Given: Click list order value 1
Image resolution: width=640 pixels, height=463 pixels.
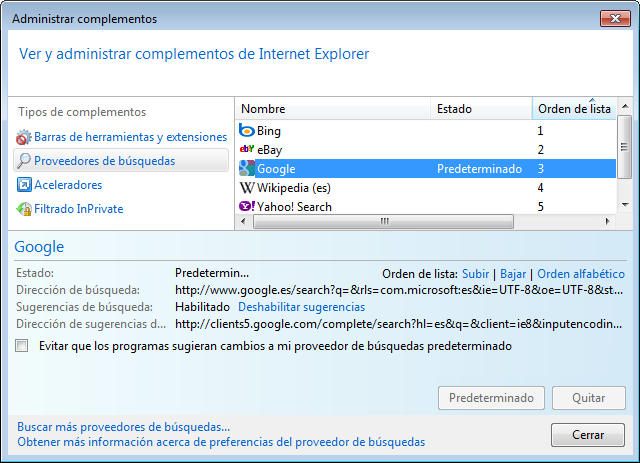Looking at the screenshot, I should [540, 131].
